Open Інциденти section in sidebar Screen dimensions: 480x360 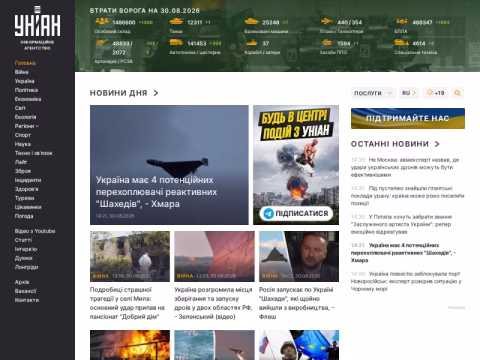(x=28, y=180)
